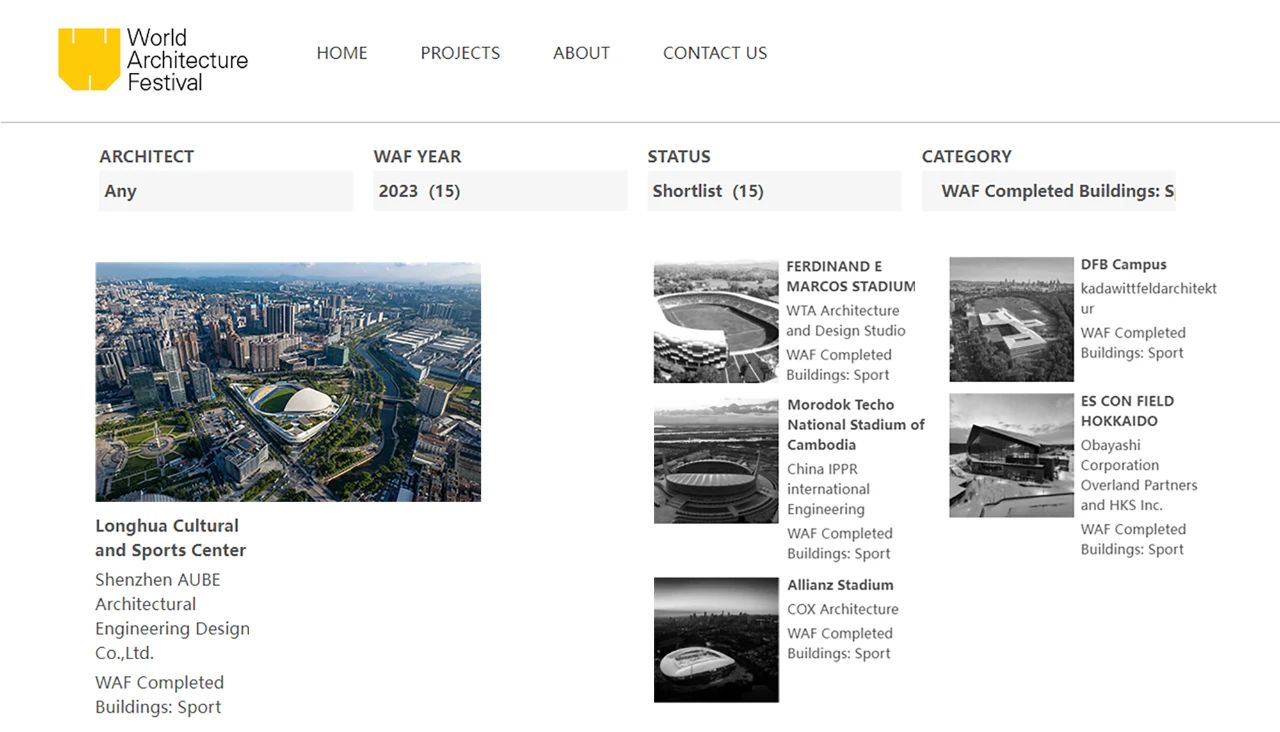Click the Allianz Stadium title link
The height and width of the screenshot is (732, 1280).
(x=840, y=585)
